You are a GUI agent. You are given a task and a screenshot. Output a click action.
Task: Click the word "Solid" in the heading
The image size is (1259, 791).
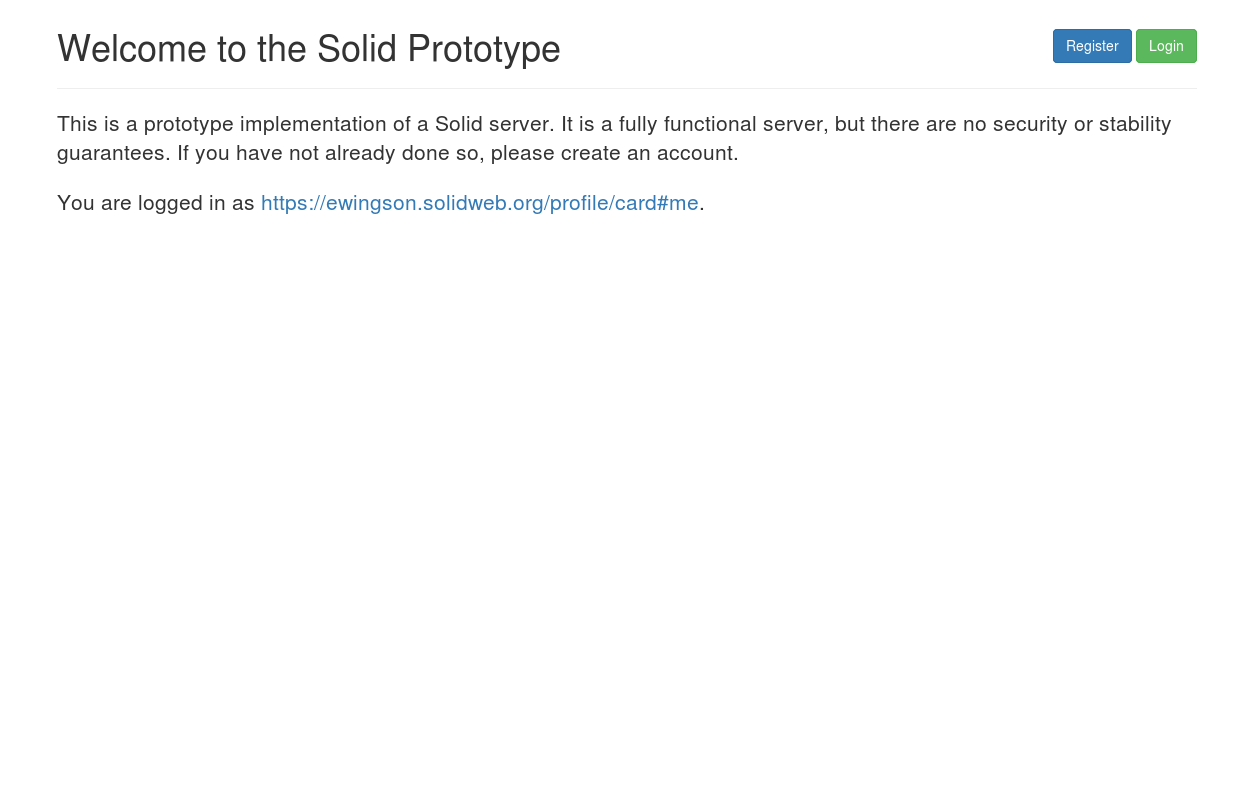click(x=357, y=49)
